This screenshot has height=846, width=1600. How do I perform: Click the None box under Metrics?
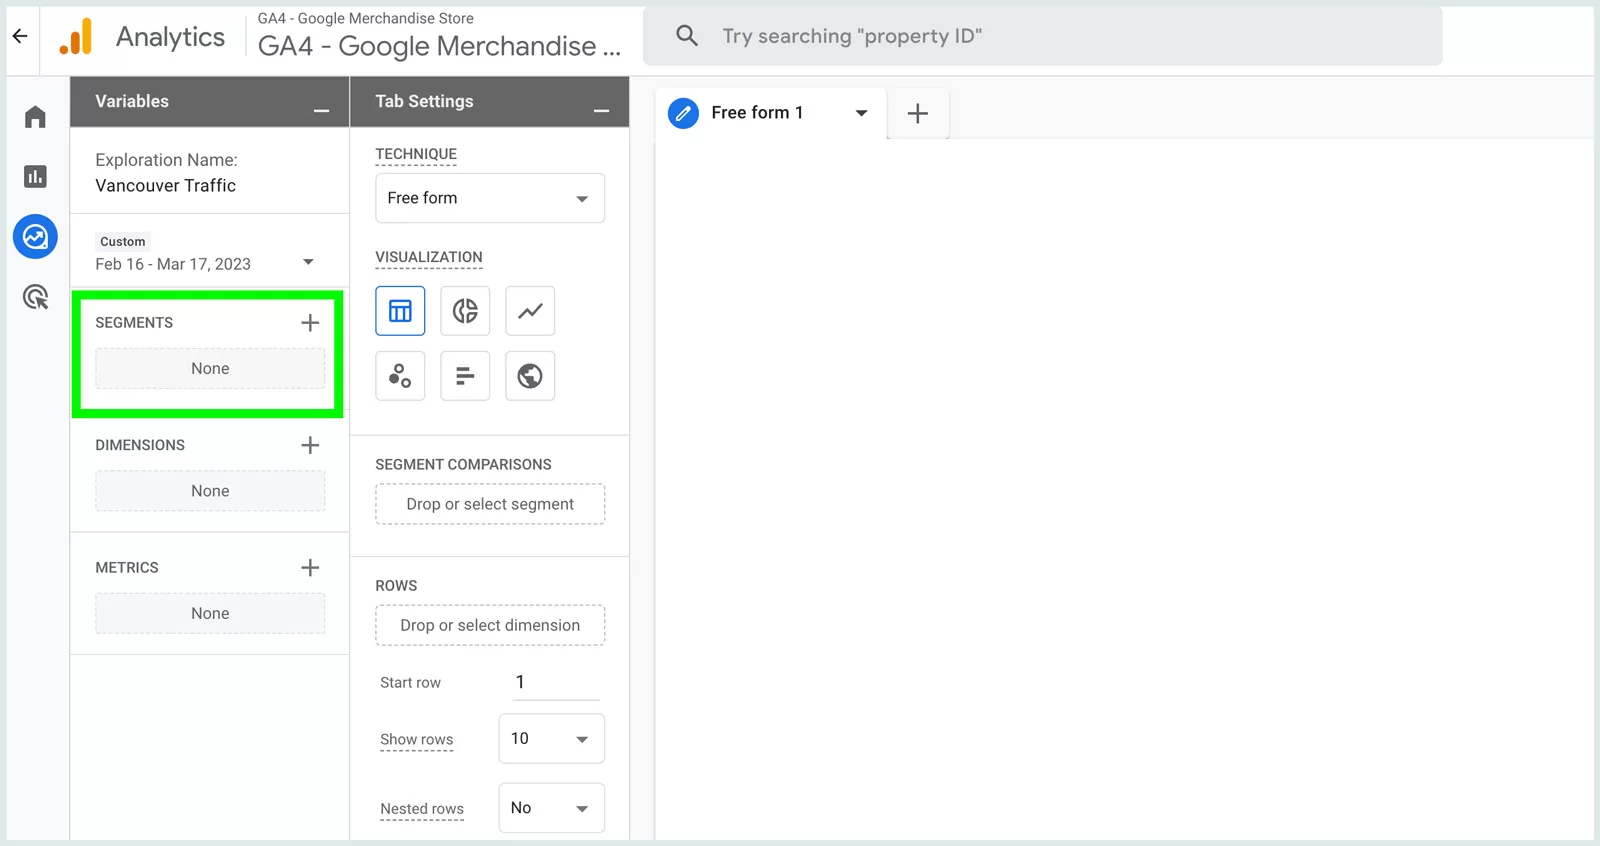(x=210, y=613)
